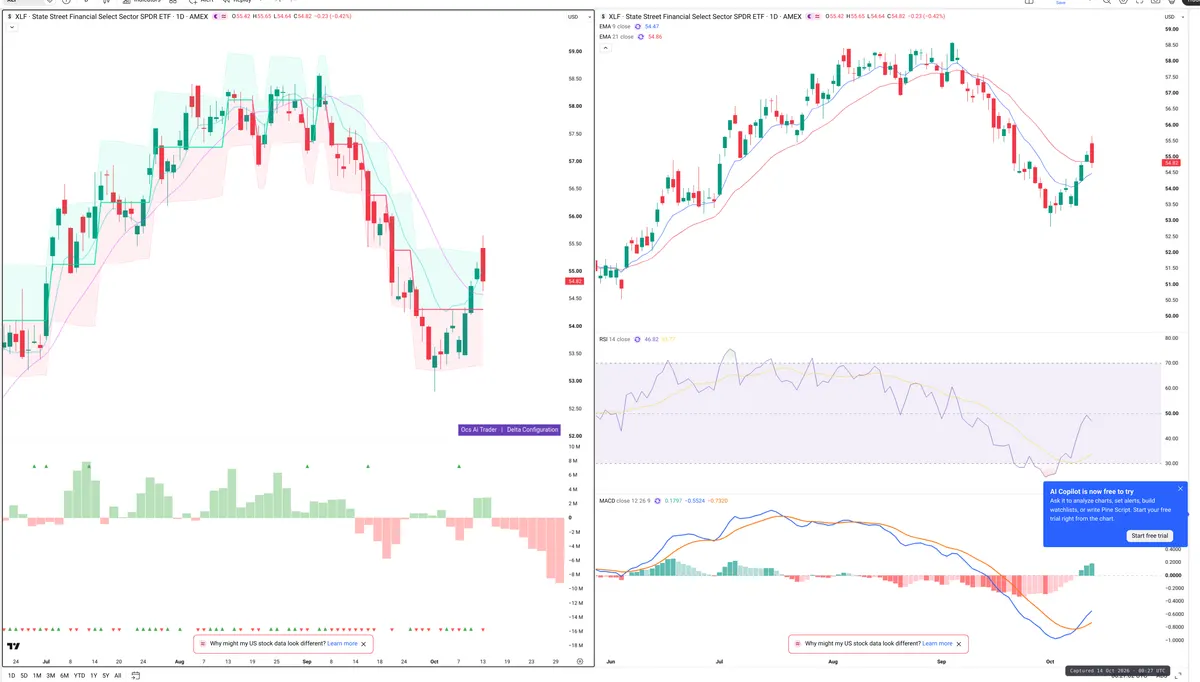Dismiss left chart US stock data notice
This screenshot has height=682, width=1200.
tap(365, 643)
